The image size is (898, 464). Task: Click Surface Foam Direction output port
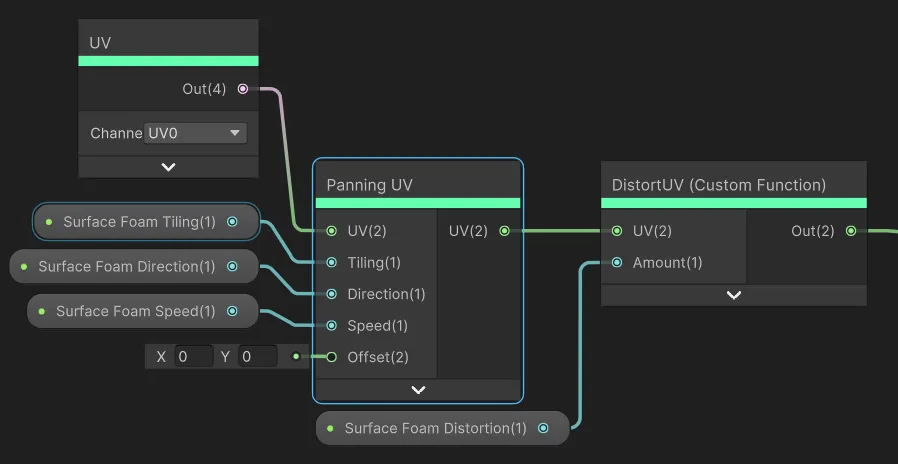[x=232, y=266]
